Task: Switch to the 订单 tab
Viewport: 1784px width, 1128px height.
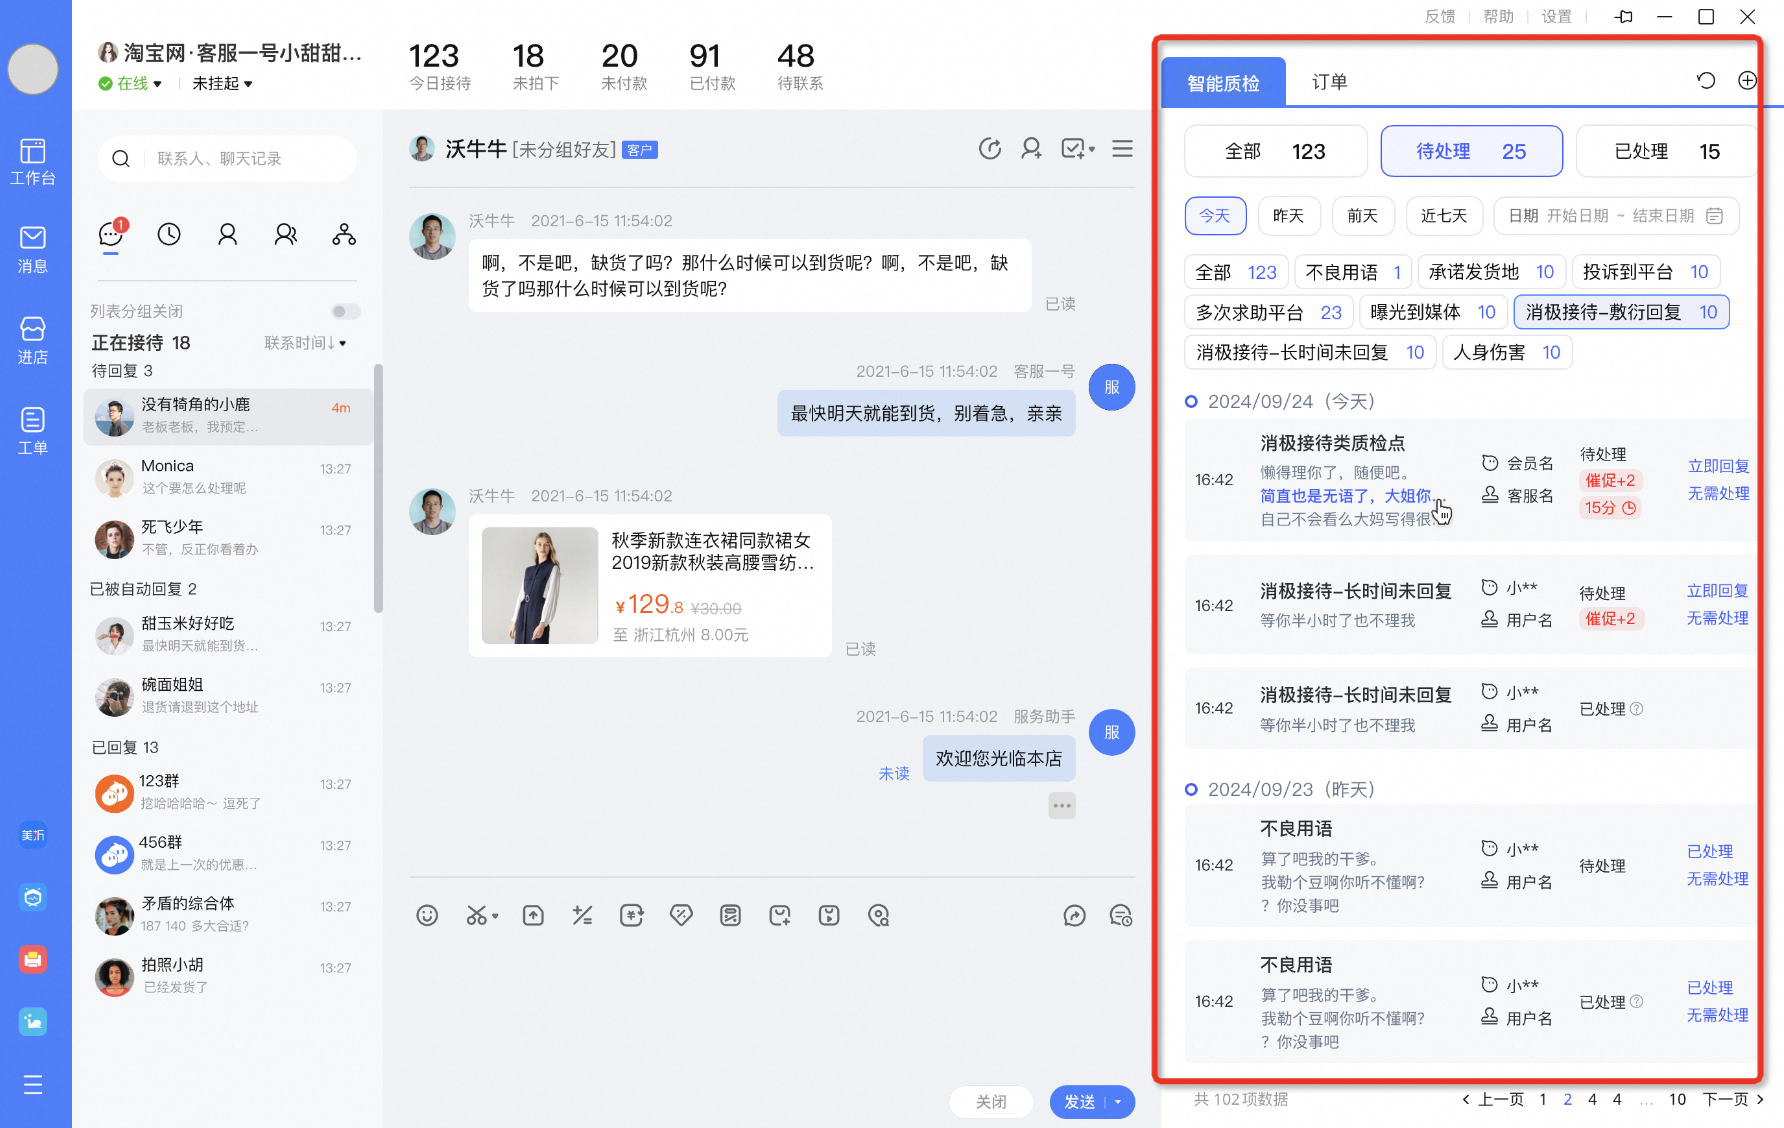Action: tap(1329, 82)
